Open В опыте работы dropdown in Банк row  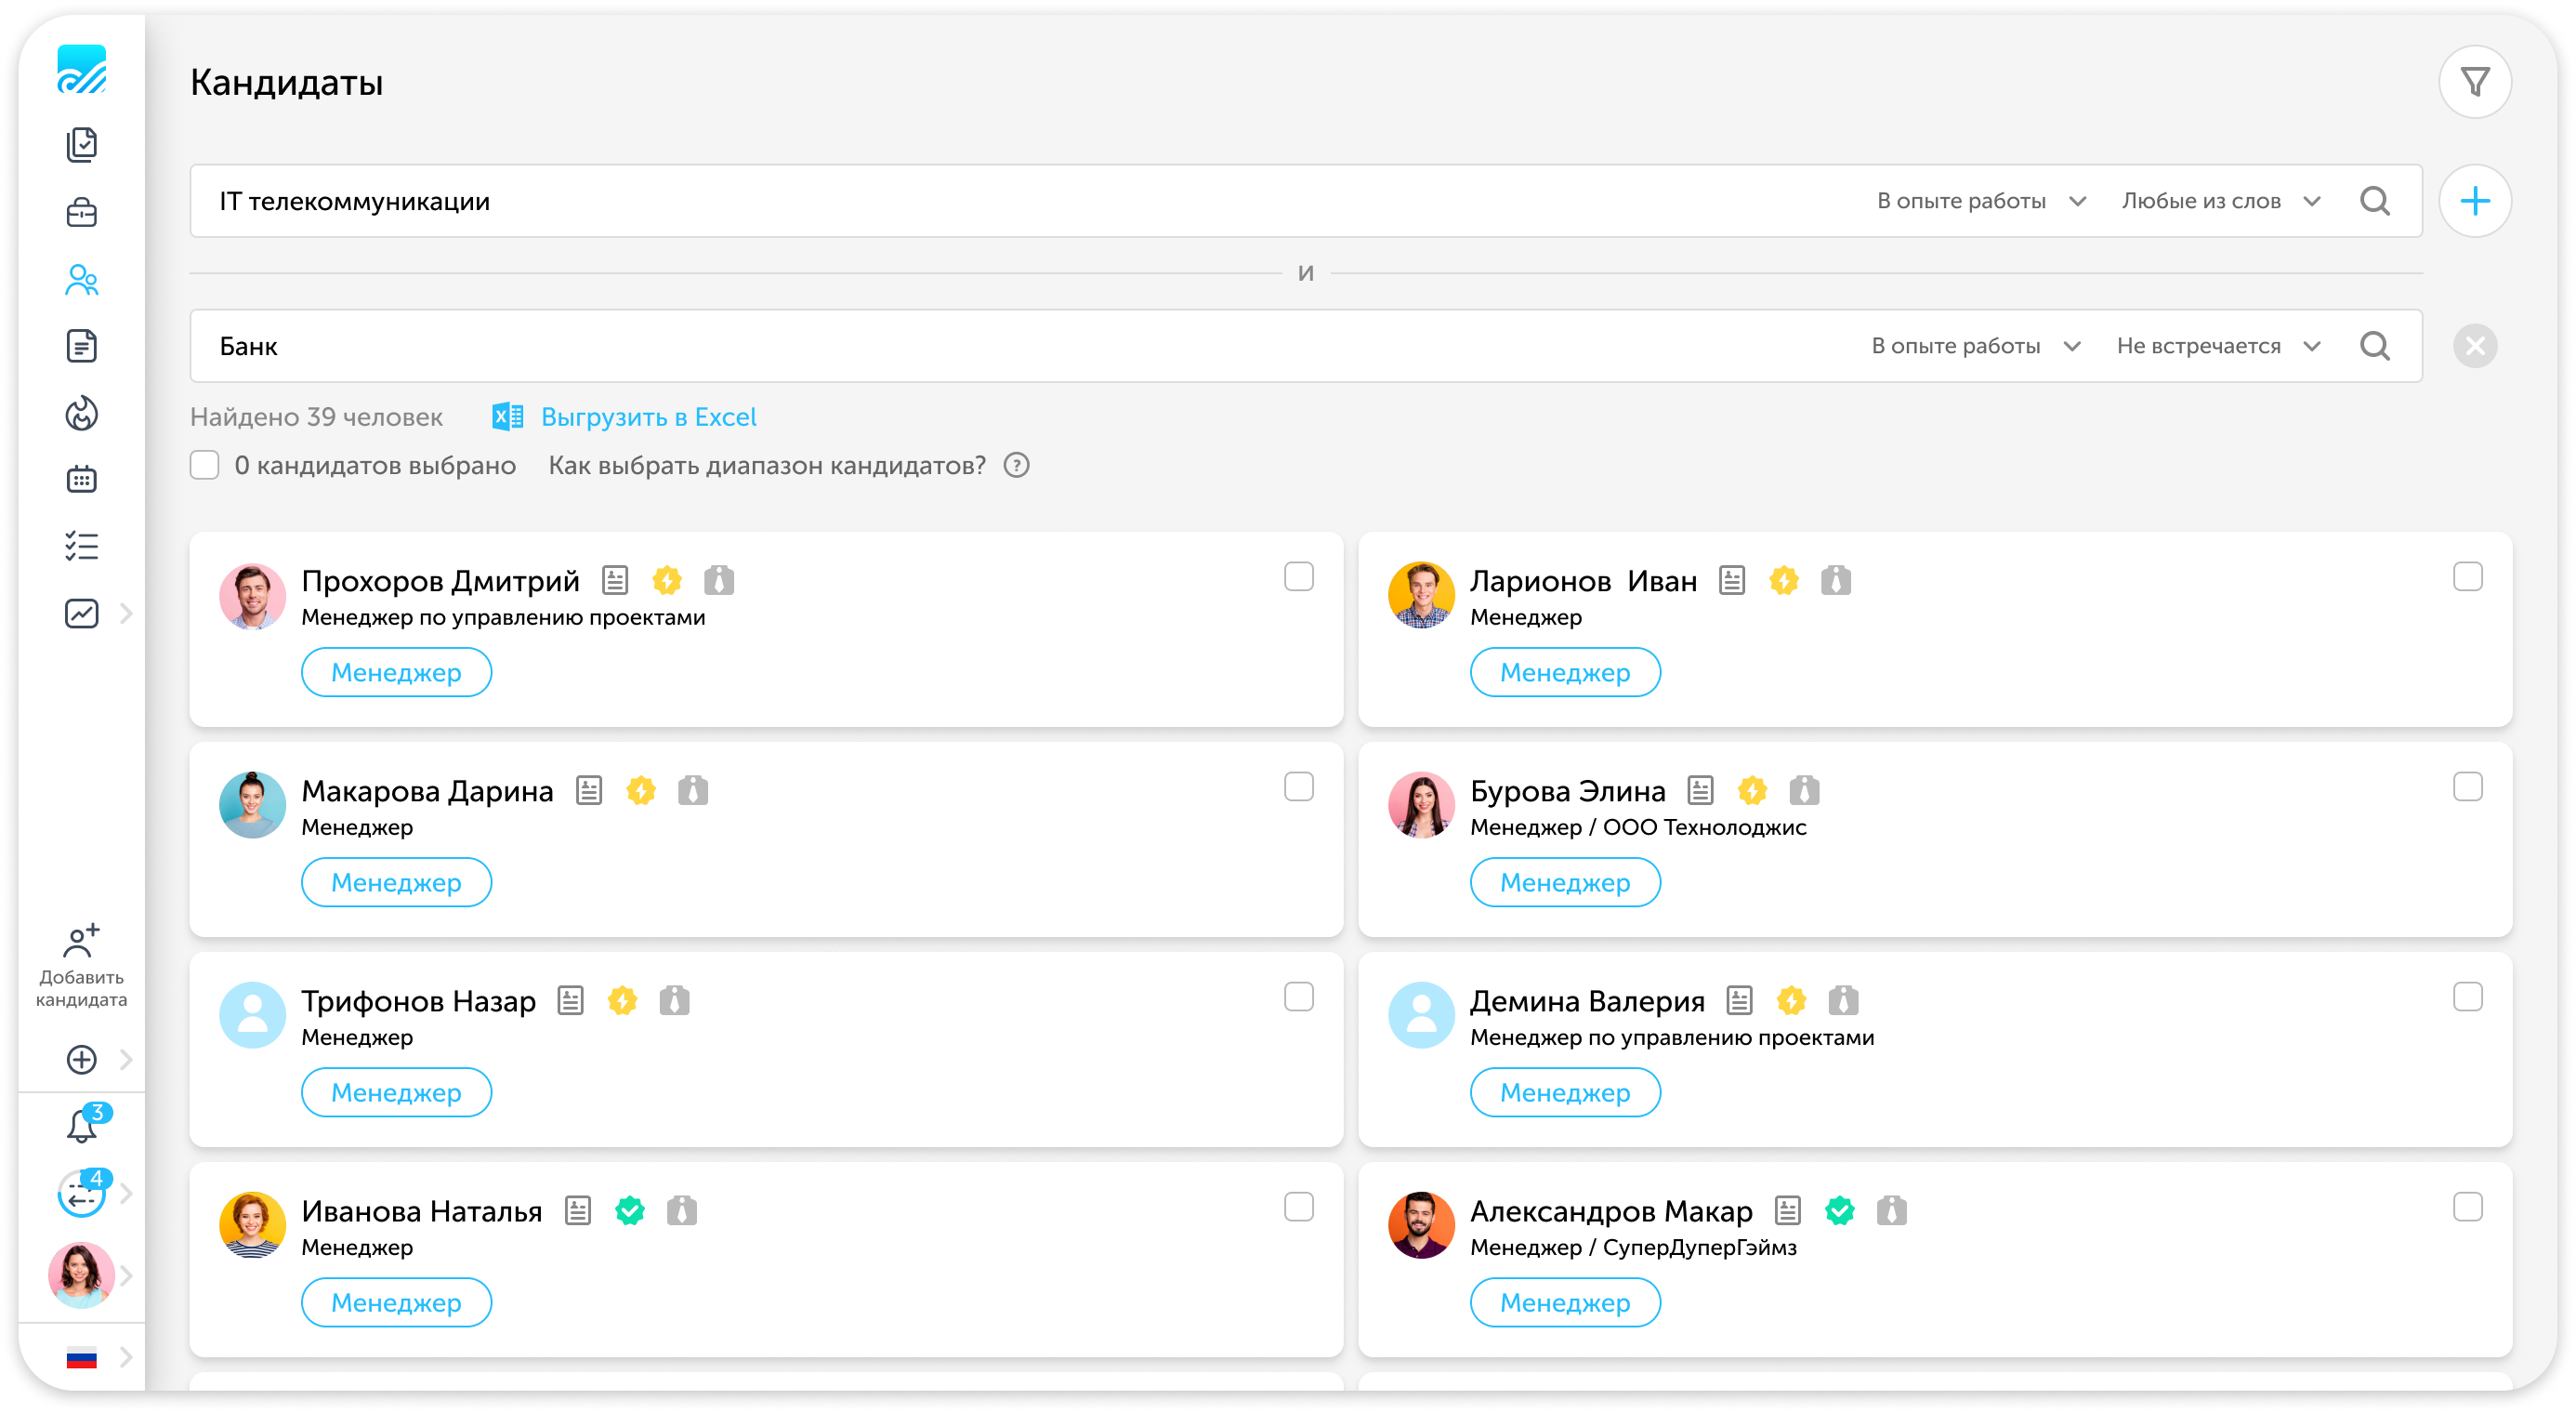click(1977, 346)
